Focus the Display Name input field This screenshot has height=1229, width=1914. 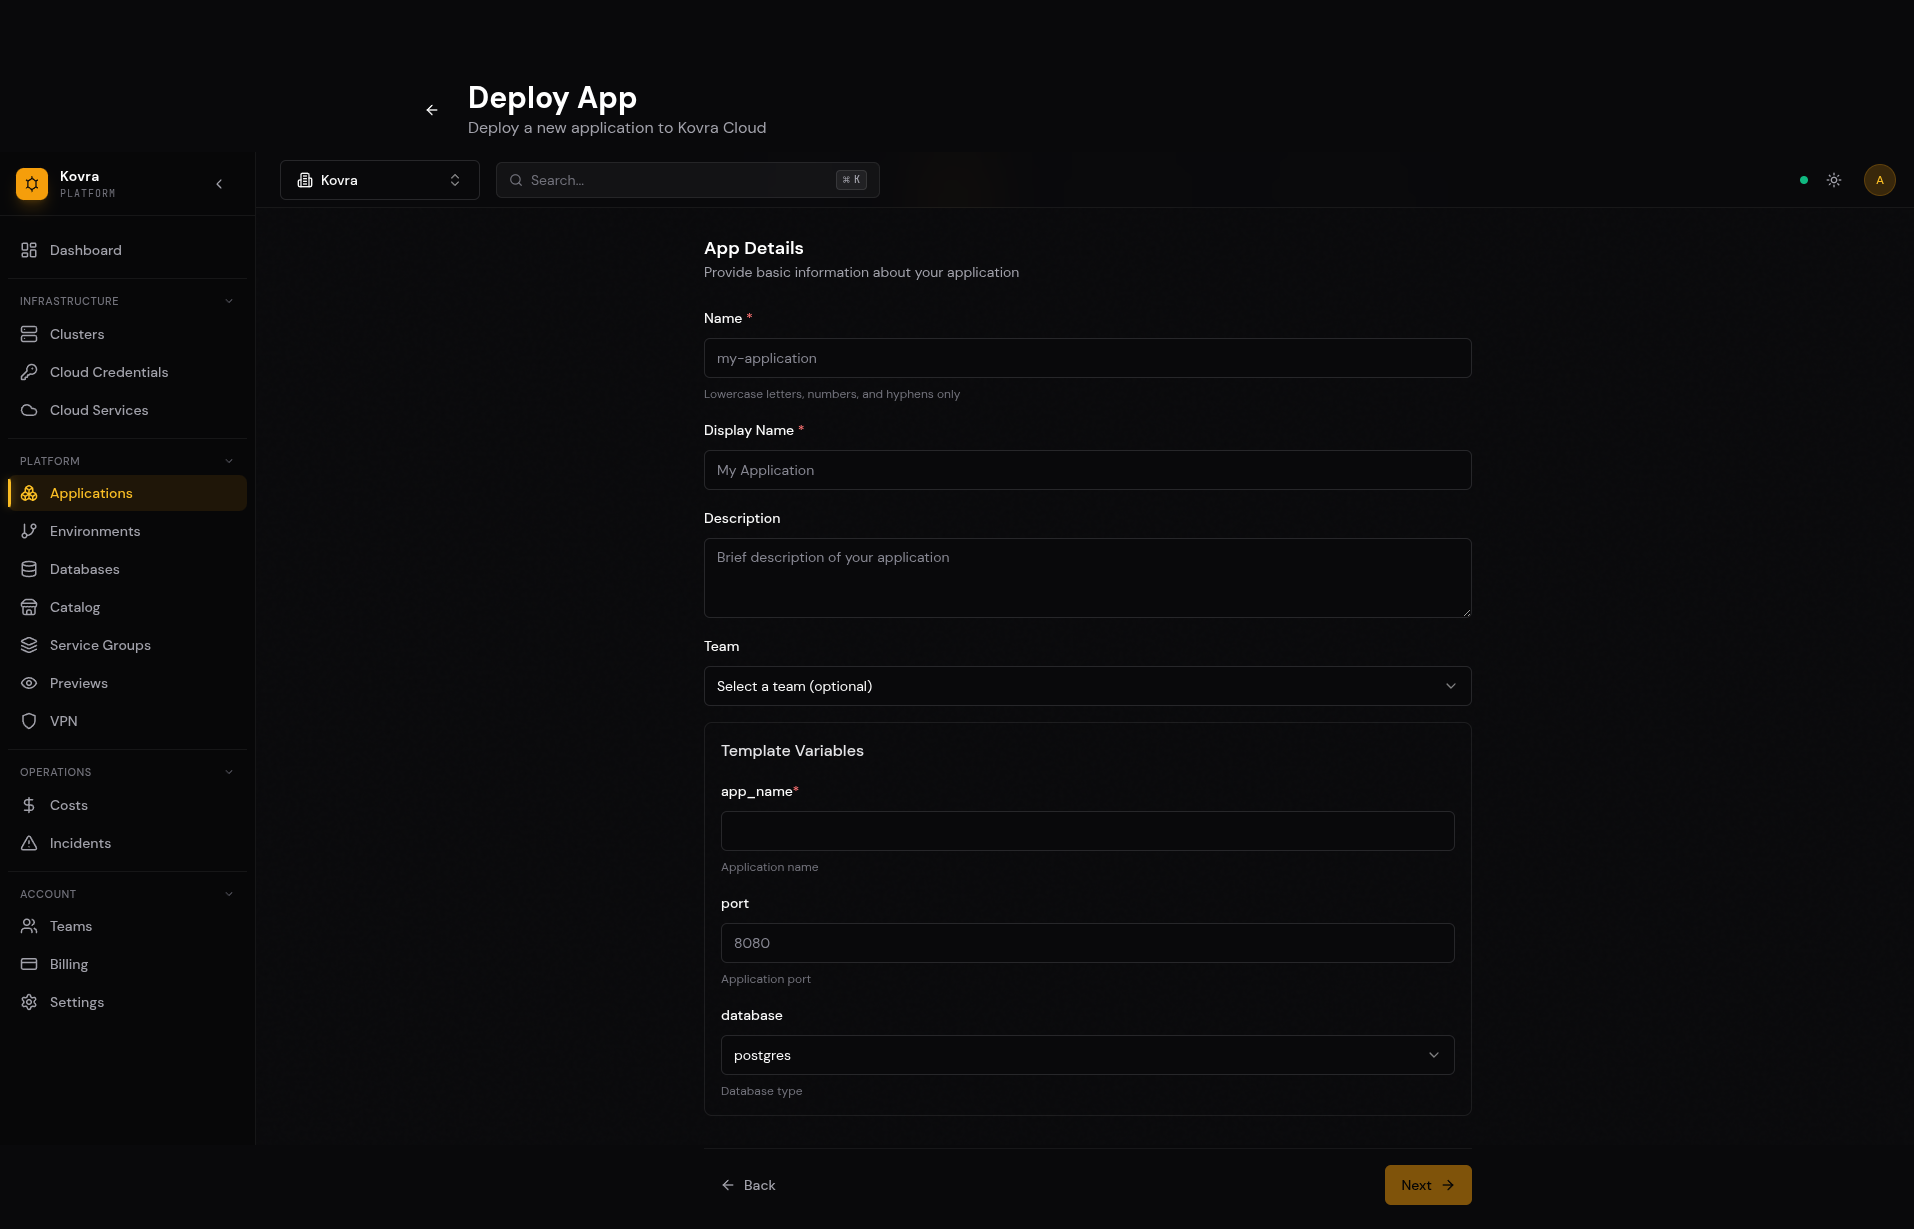tap(1087, 470)
